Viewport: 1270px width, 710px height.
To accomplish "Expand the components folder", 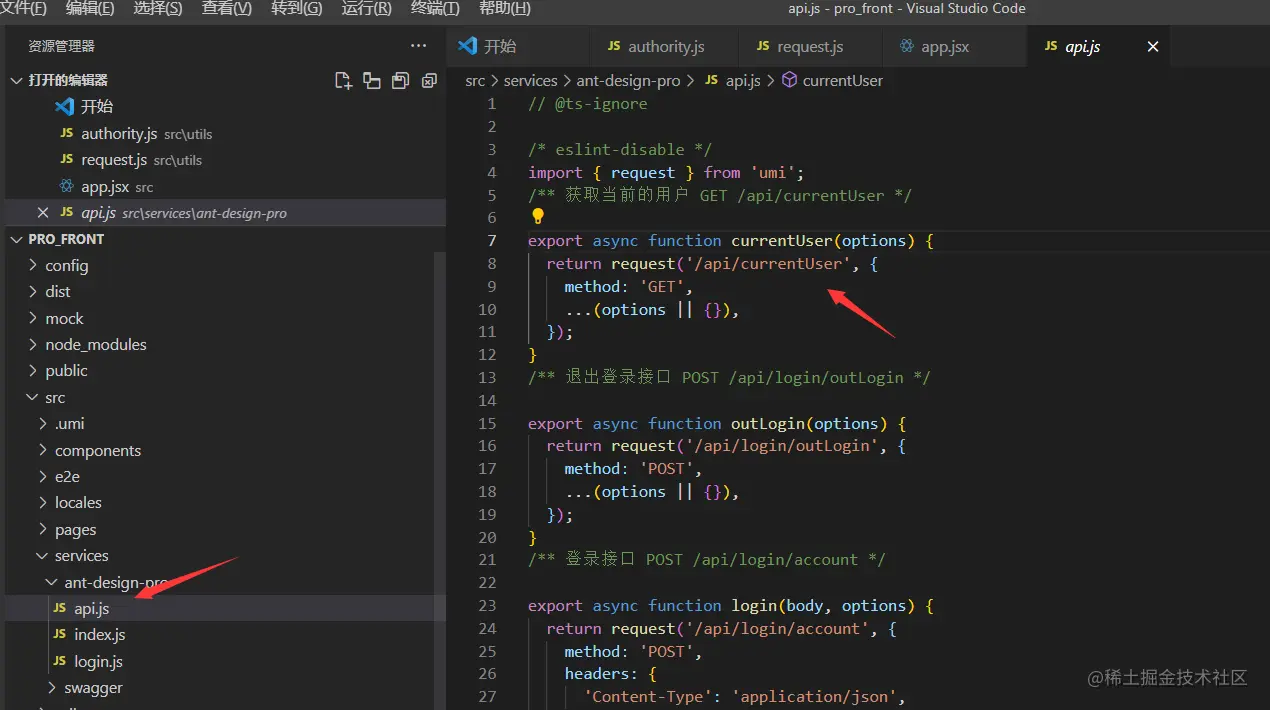I will [x=43, y=450].
